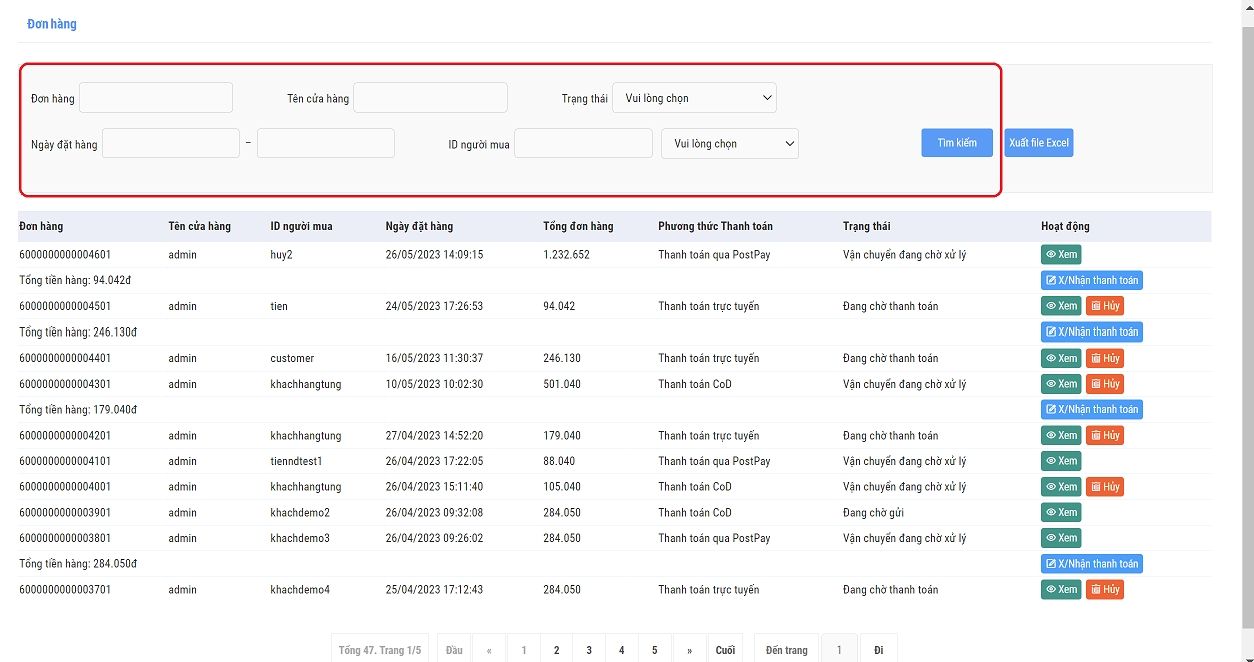
Task: Click the Tìm kiếm search button
Action: click(x=956, y=143)
